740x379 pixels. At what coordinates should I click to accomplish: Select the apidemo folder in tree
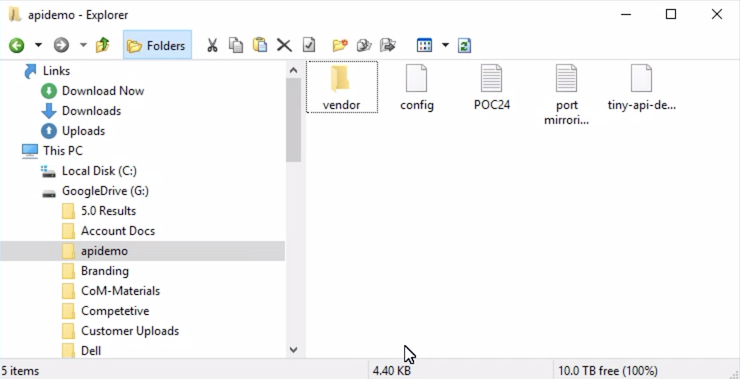tap(142, 251)
